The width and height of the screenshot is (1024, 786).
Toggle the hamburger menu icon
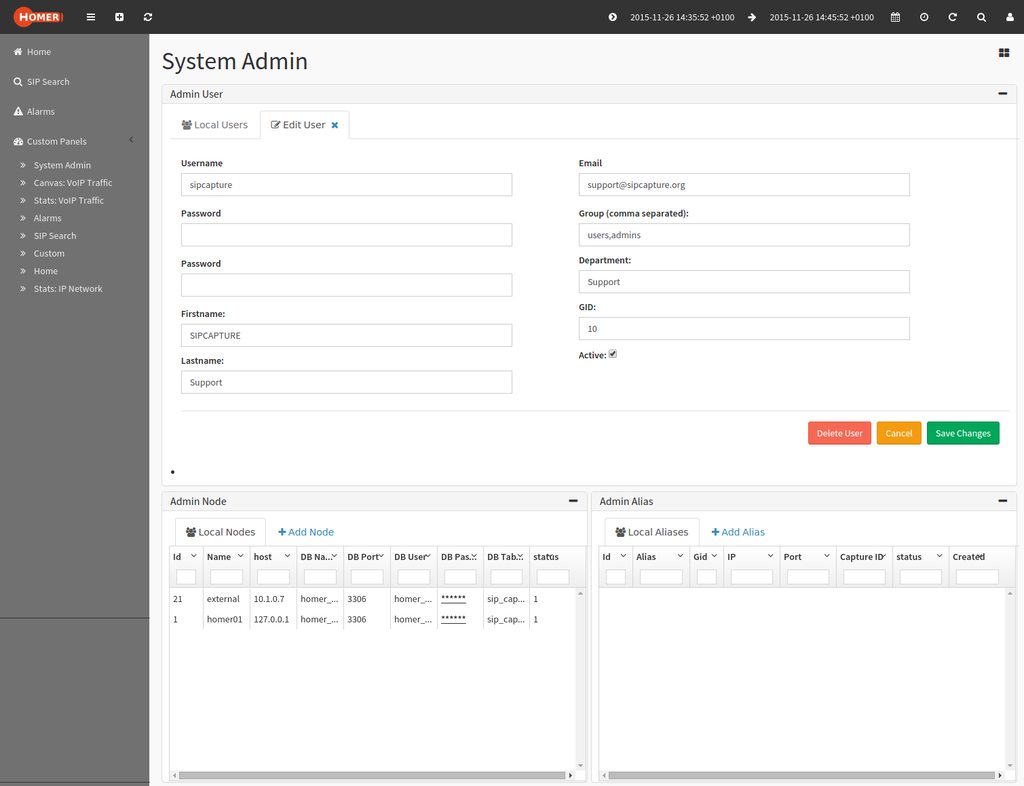[x=91, y=17]
